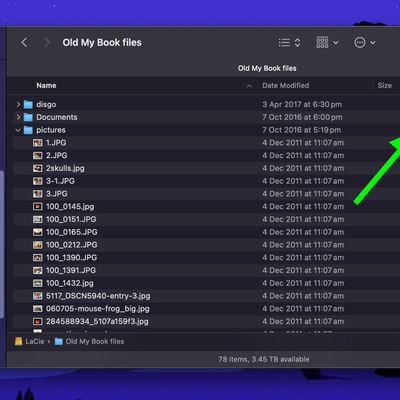Select file name 2.JPG
400x400 pixels.
[56, 155]
